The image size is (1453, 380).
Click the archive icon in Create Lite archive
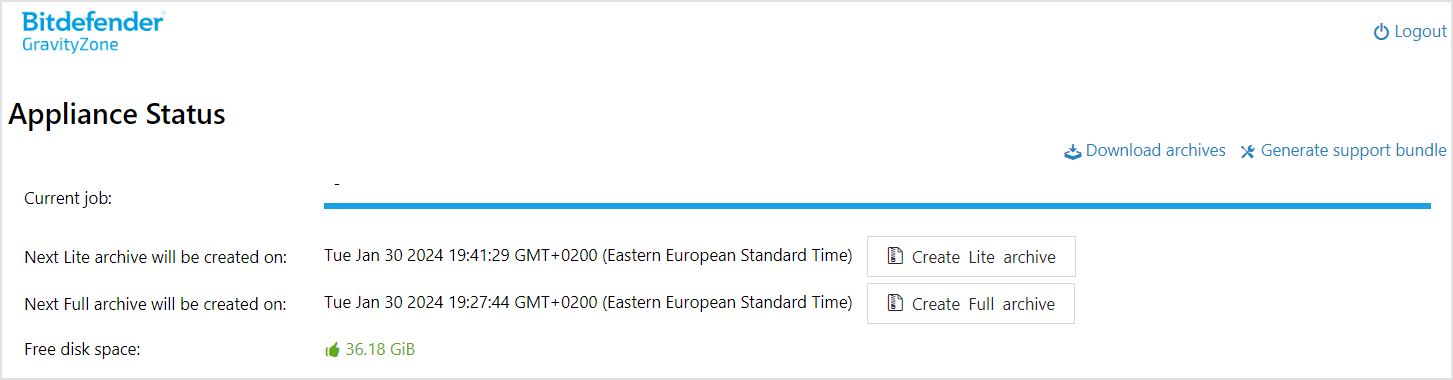pos(896,257)
